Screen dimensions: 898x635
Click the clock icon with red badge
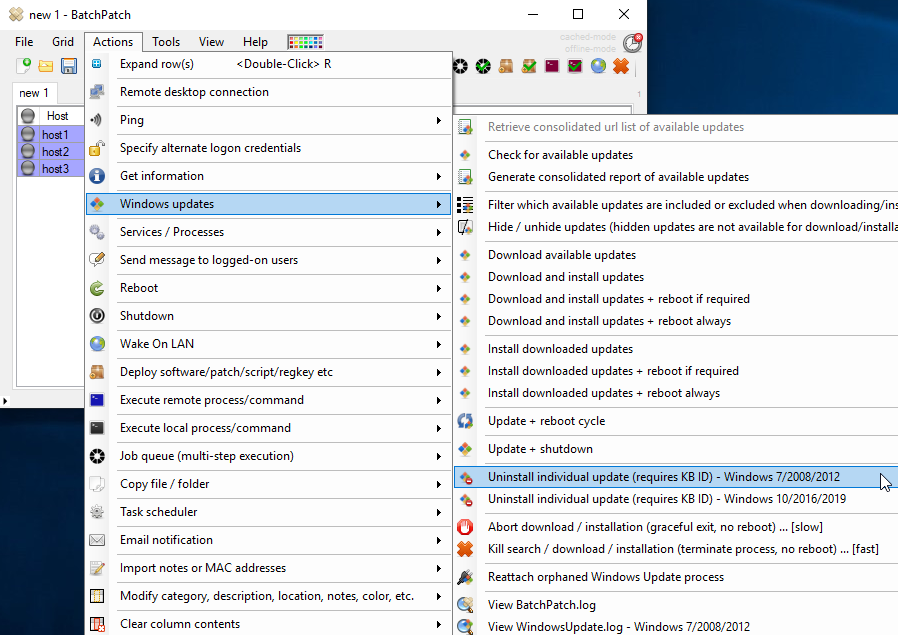click(632, 42)
